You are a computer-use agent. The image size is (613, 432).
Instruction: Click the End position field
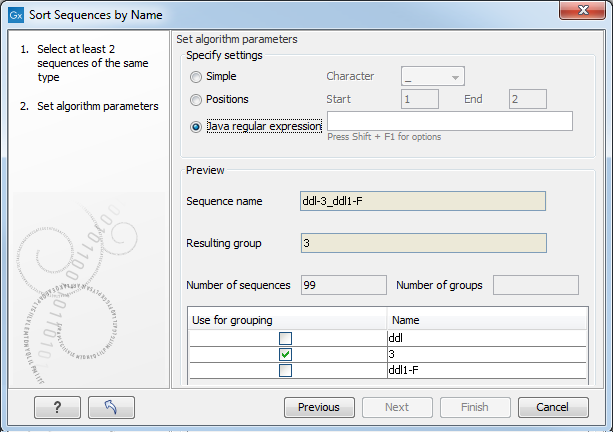pos(526,99)
